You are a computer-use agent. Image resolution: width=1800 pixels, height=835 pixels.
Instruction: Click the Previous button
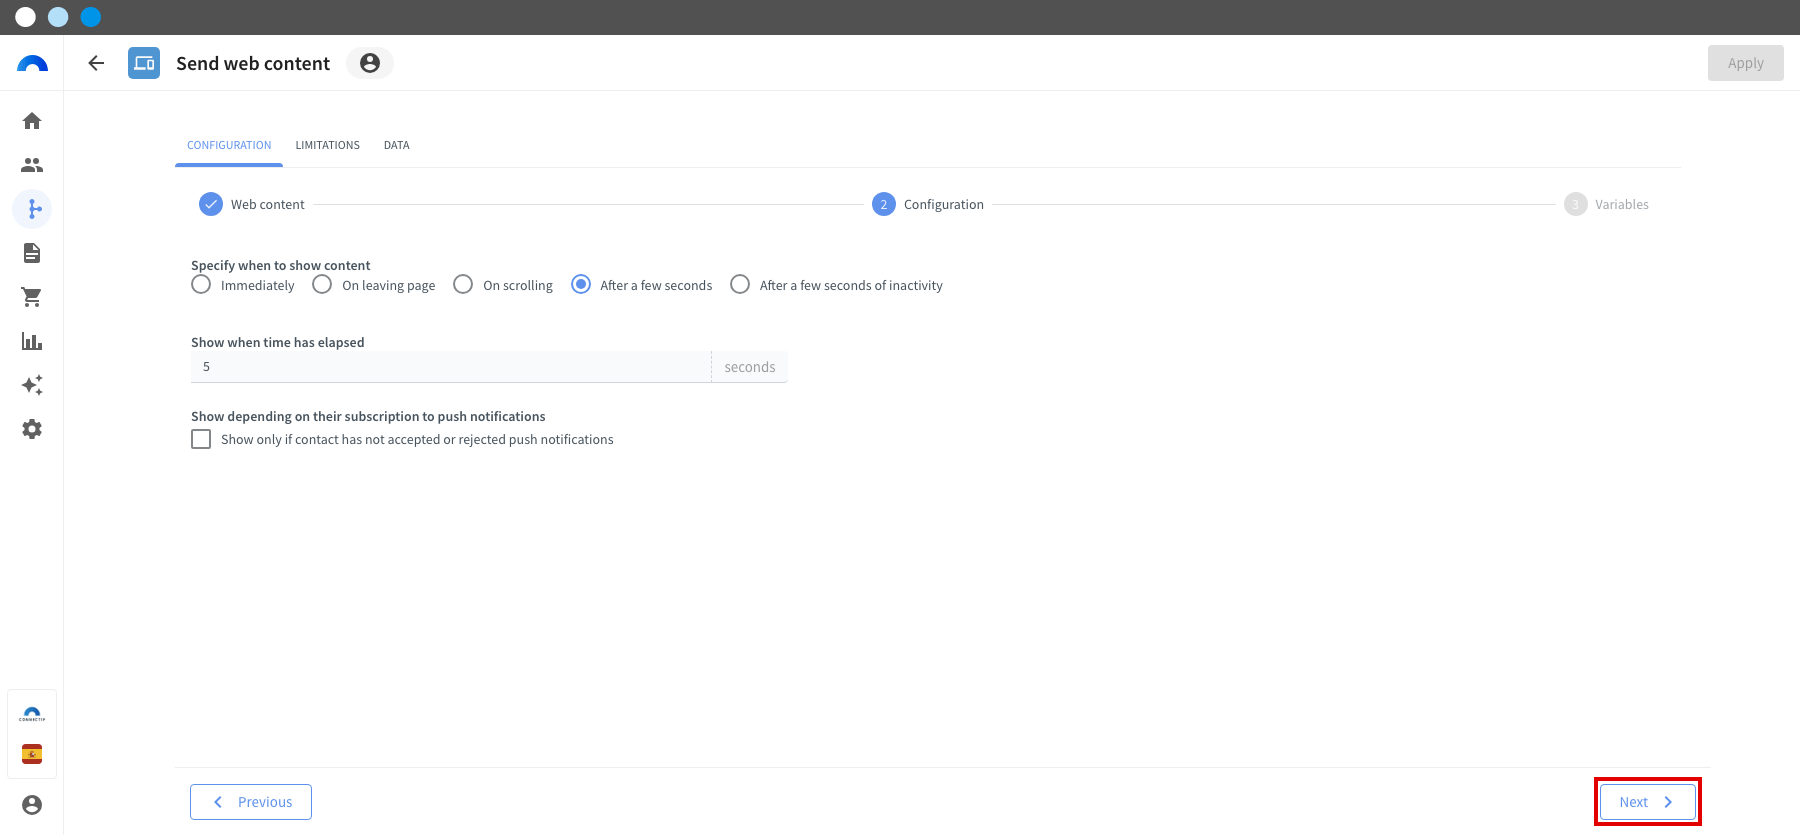click(x=251, y=802)
